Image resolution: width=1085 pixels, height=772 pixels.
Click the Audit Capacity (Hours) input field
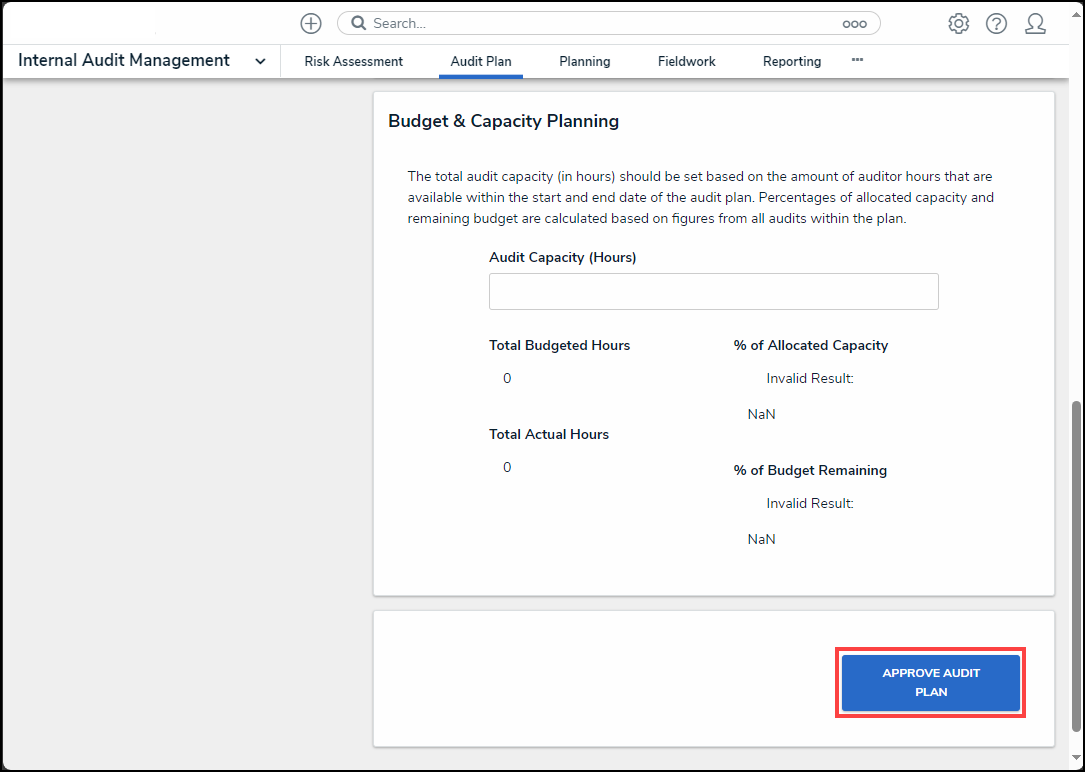tap(713, 291)
